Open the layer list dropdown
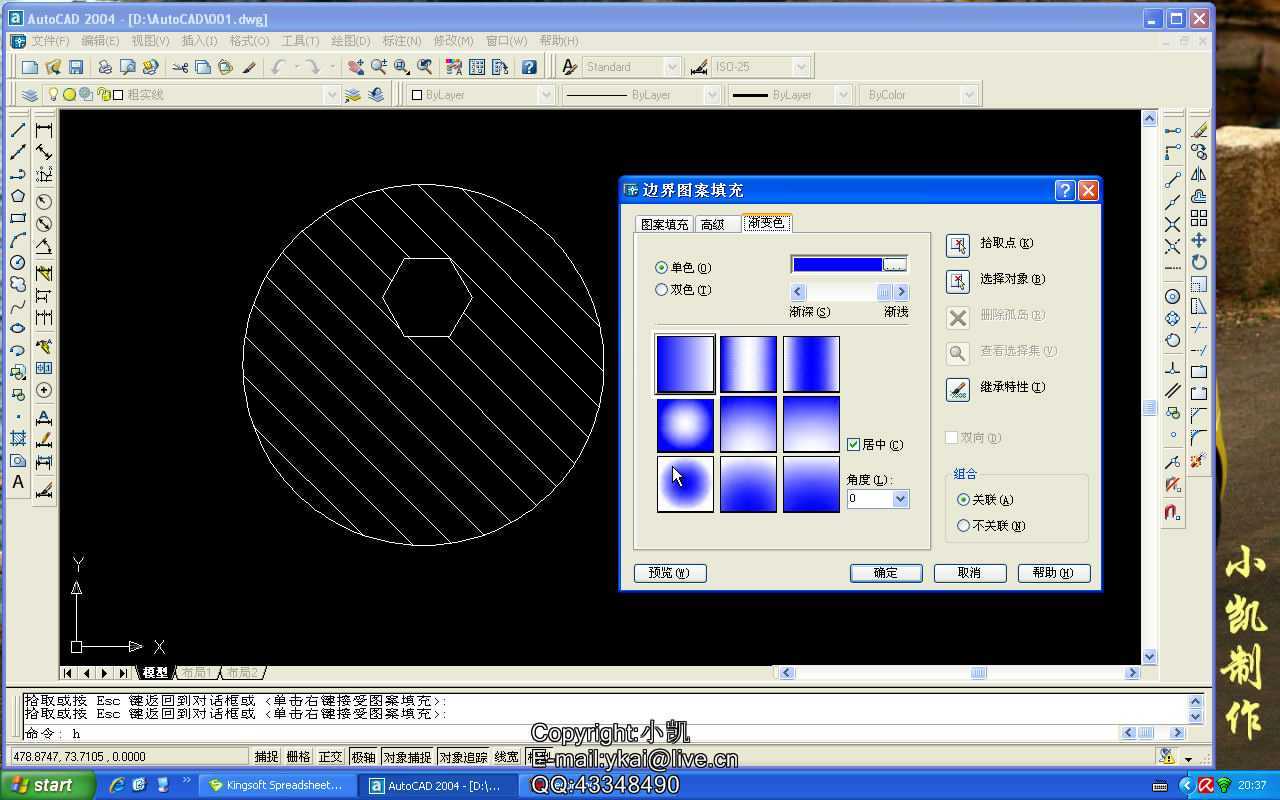This screenshot has width=1280, height=800. click(332, 95)
